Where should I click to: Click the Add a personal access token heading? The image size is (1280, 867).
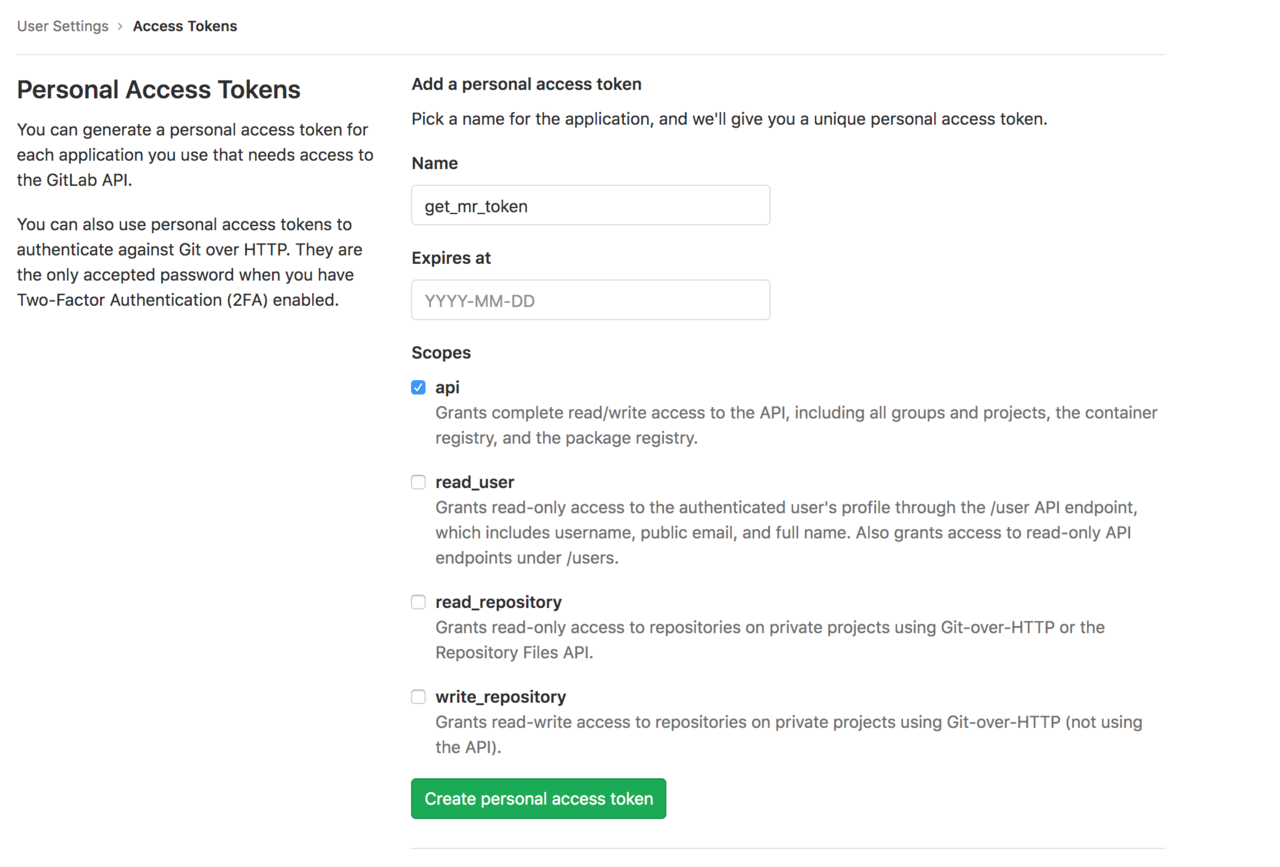pyautogui.click(x=526, y=84)
